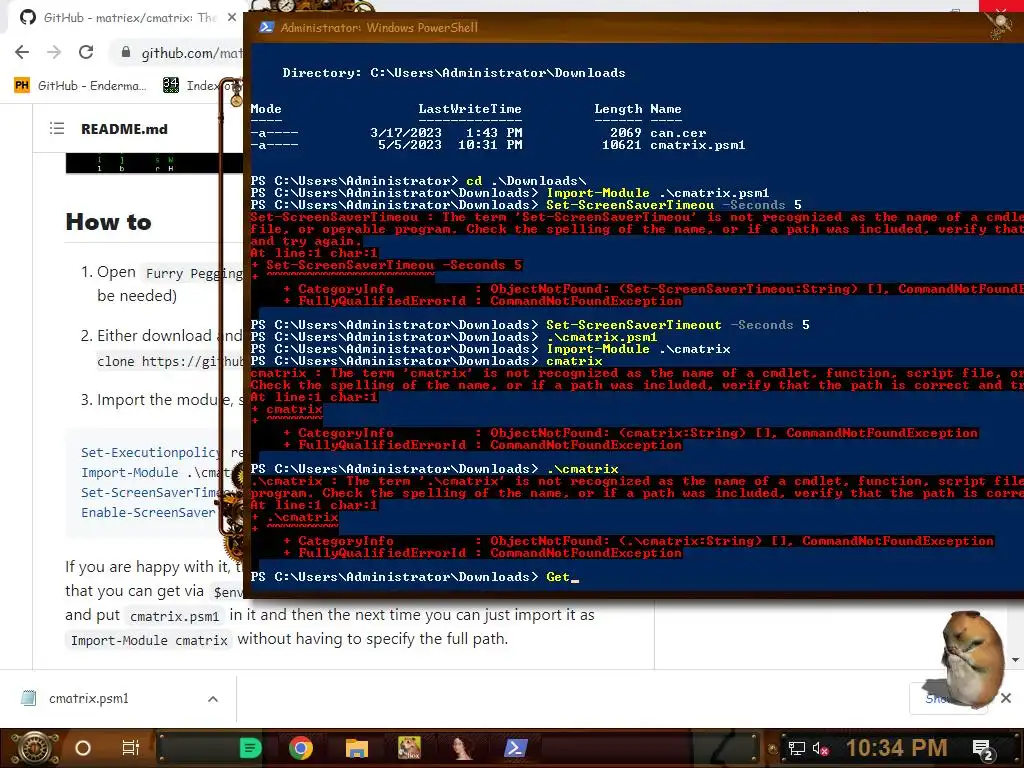Click the How to heading
The height and width of the screenshot is (768, 1024).
(x=108, y=222)
